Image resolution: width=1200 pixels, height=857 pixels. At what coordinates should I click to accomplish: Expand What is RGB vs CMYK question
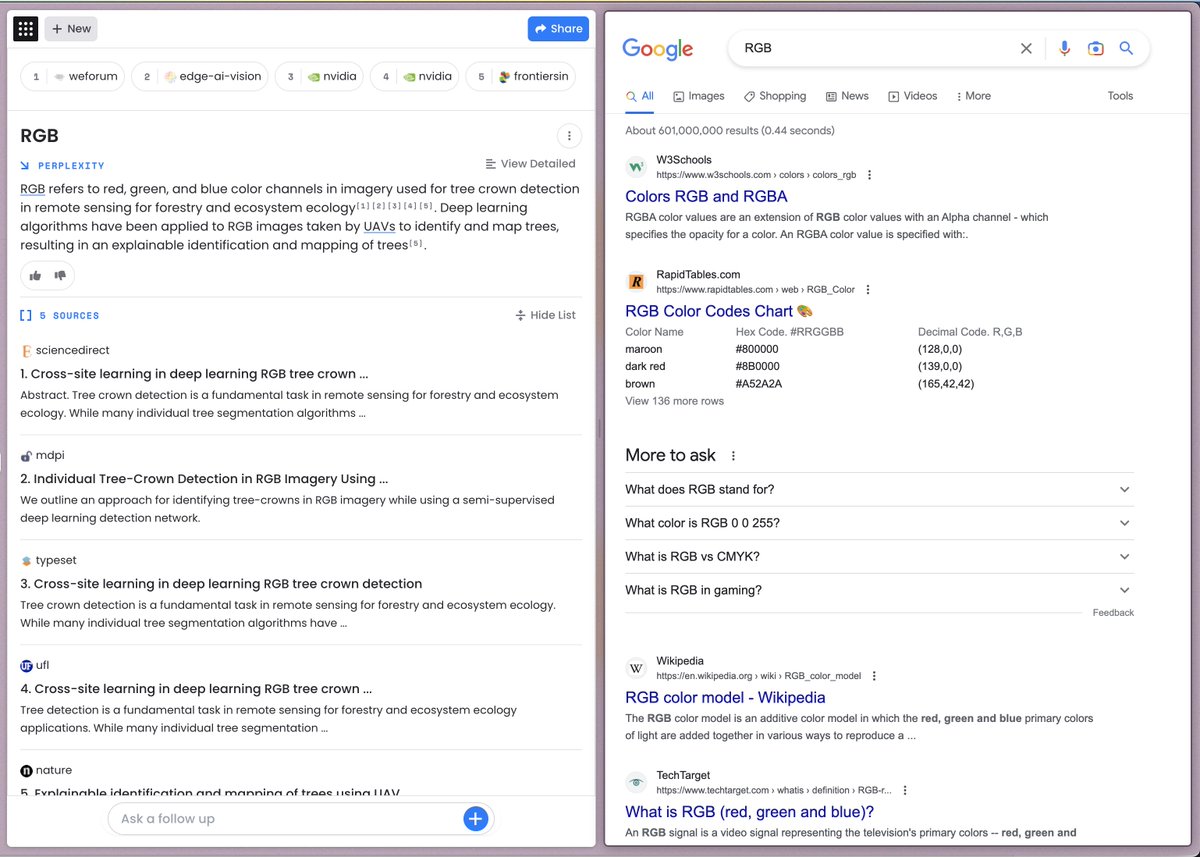coord(879,557)
